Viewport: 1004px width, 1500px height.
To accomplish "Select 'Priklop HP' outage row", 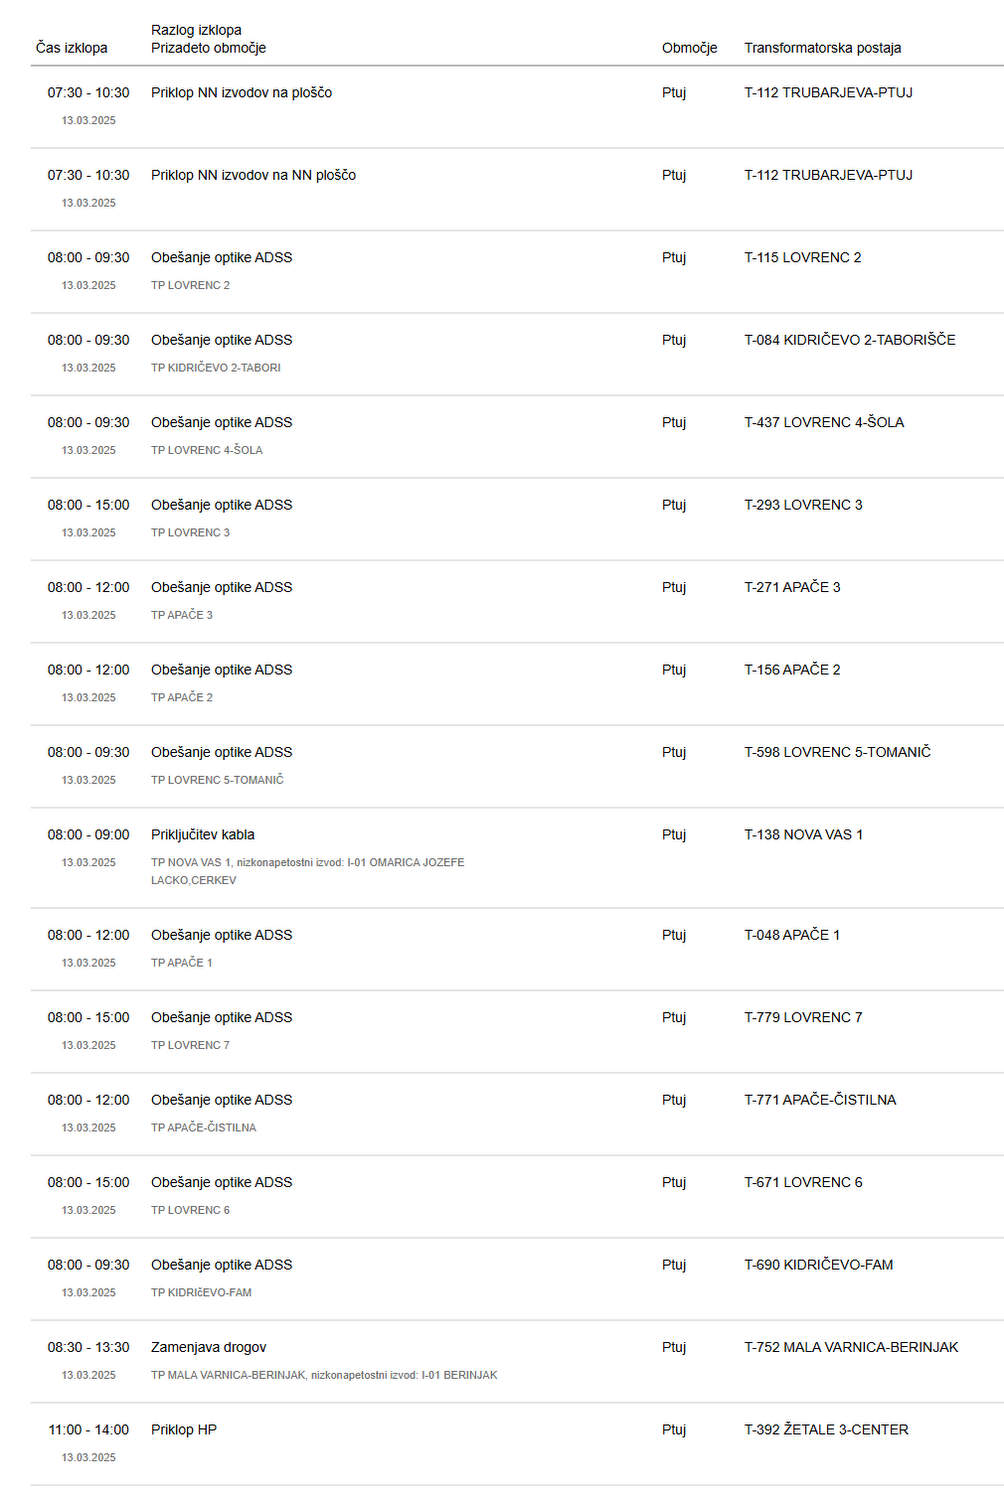I will coord(517,1444).
